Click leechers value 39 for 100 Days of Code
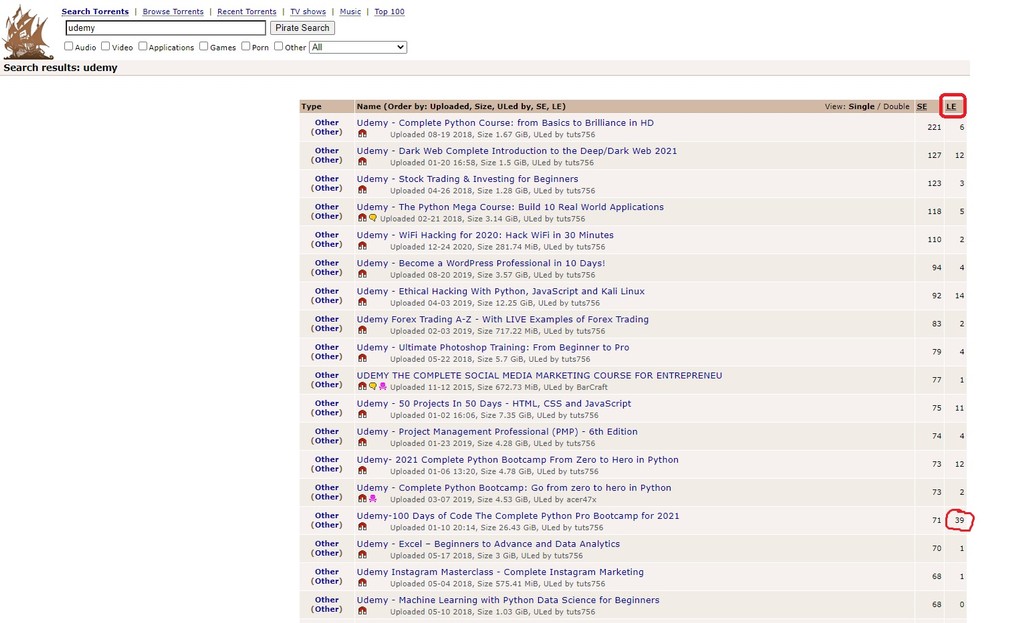 click(959, 520)
